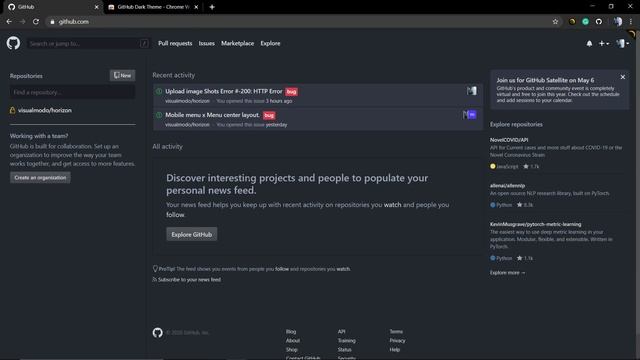Open Pull requests in the header

pos(175,43)
